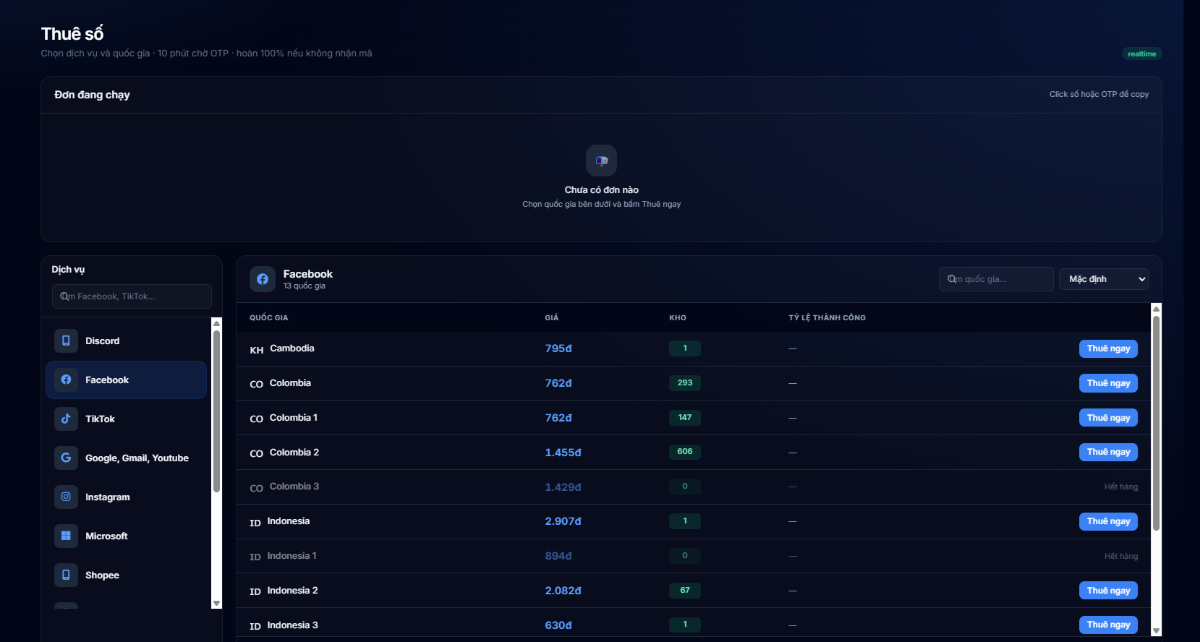Click the Colombia 3 country name
Screen dimensions: 1200x642
[x=294, y=486]
